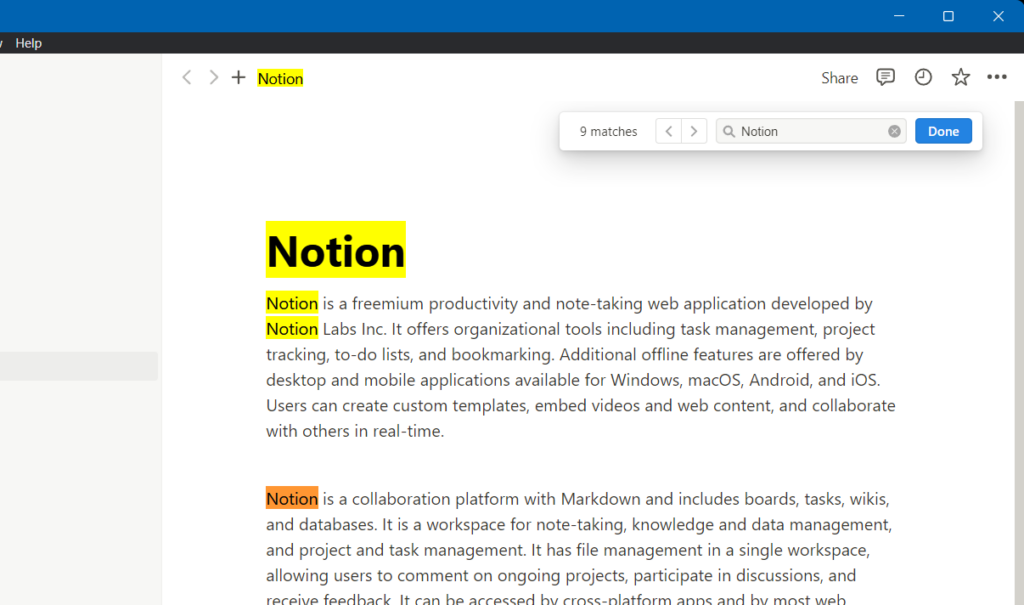Screen dimensions: 1024x605
Task: Click the Share button
Action: (839, 77)
